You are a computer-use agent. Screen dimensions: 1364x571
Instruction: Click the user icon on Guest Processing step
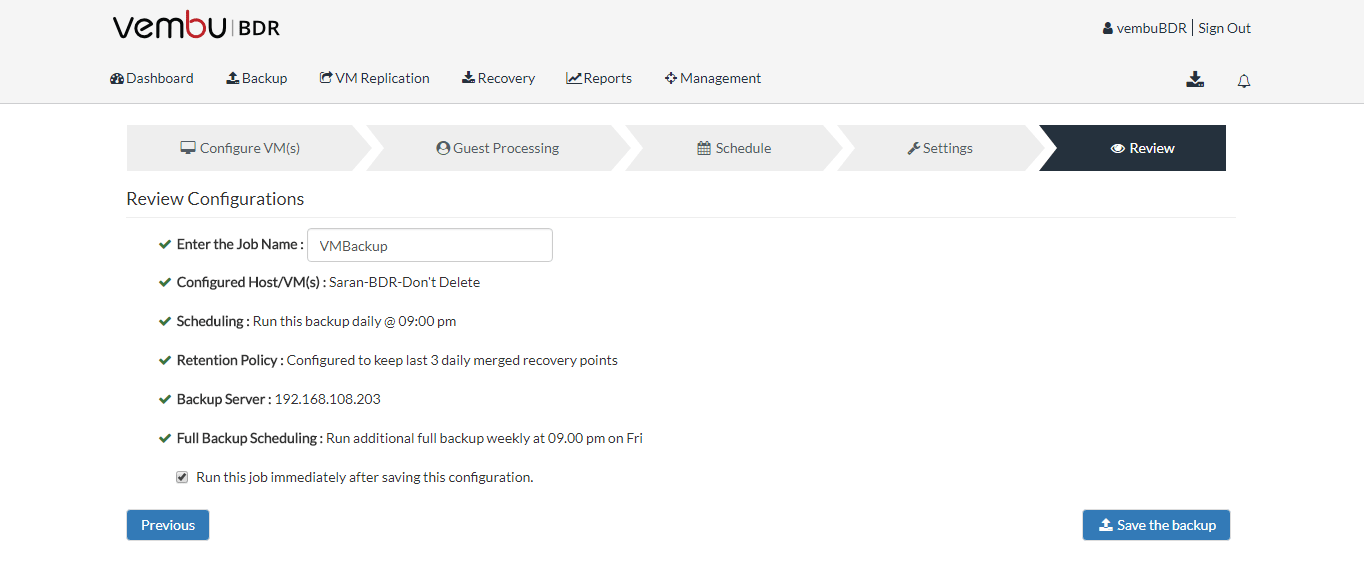[x=443, y=148]
